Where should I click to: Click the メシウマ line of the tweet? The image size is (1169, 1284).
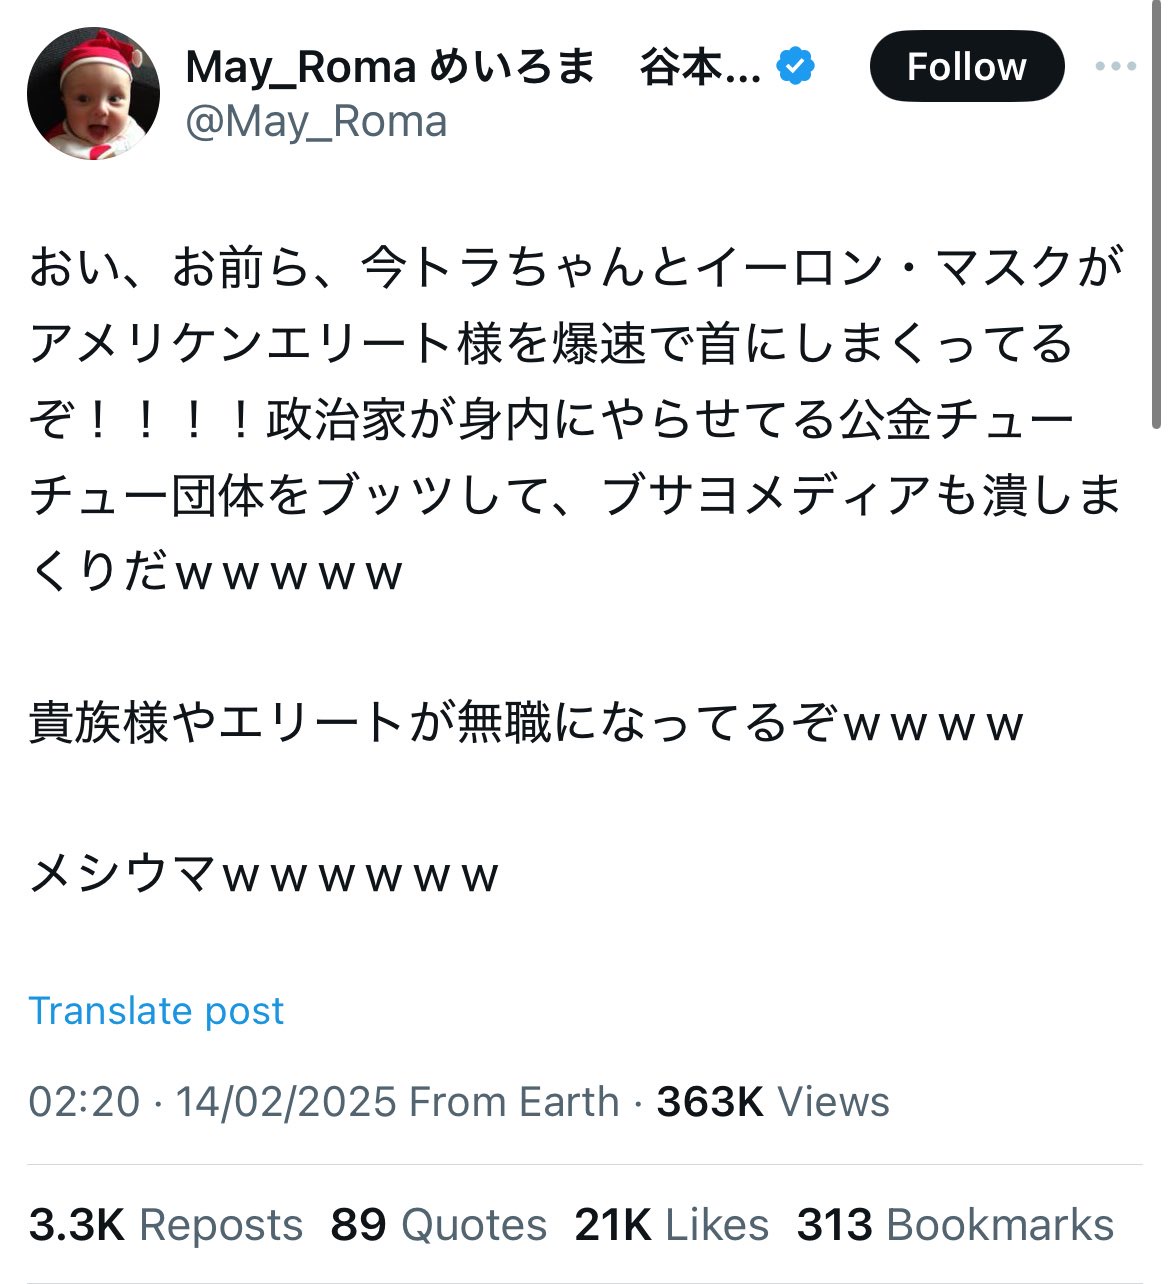coord(263,875)
